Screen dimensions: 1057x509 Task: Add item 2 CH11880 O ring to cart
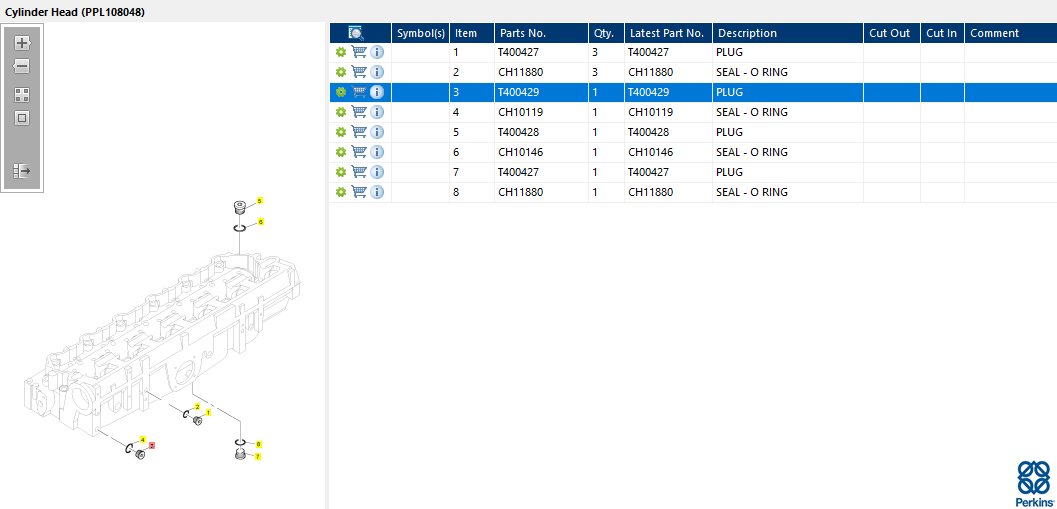(359, 71)
